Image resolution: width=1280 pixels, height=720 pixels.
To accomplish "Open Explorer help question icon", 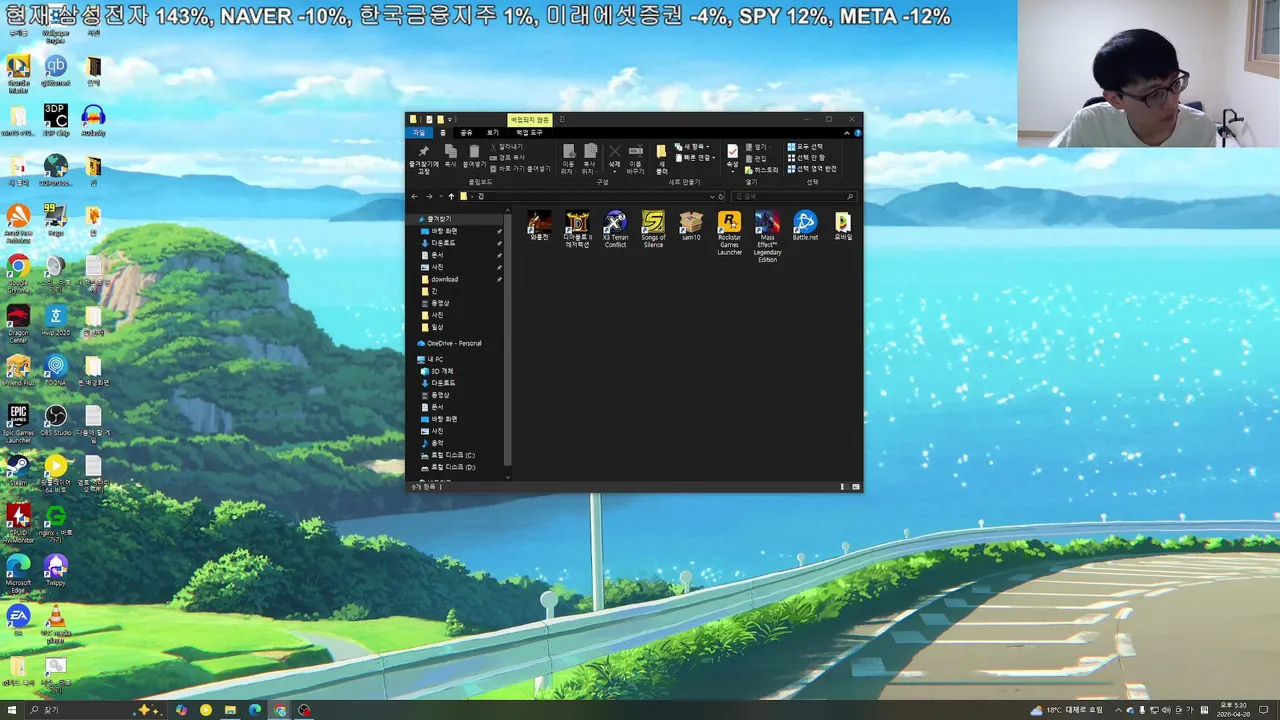I will [857, 133].
